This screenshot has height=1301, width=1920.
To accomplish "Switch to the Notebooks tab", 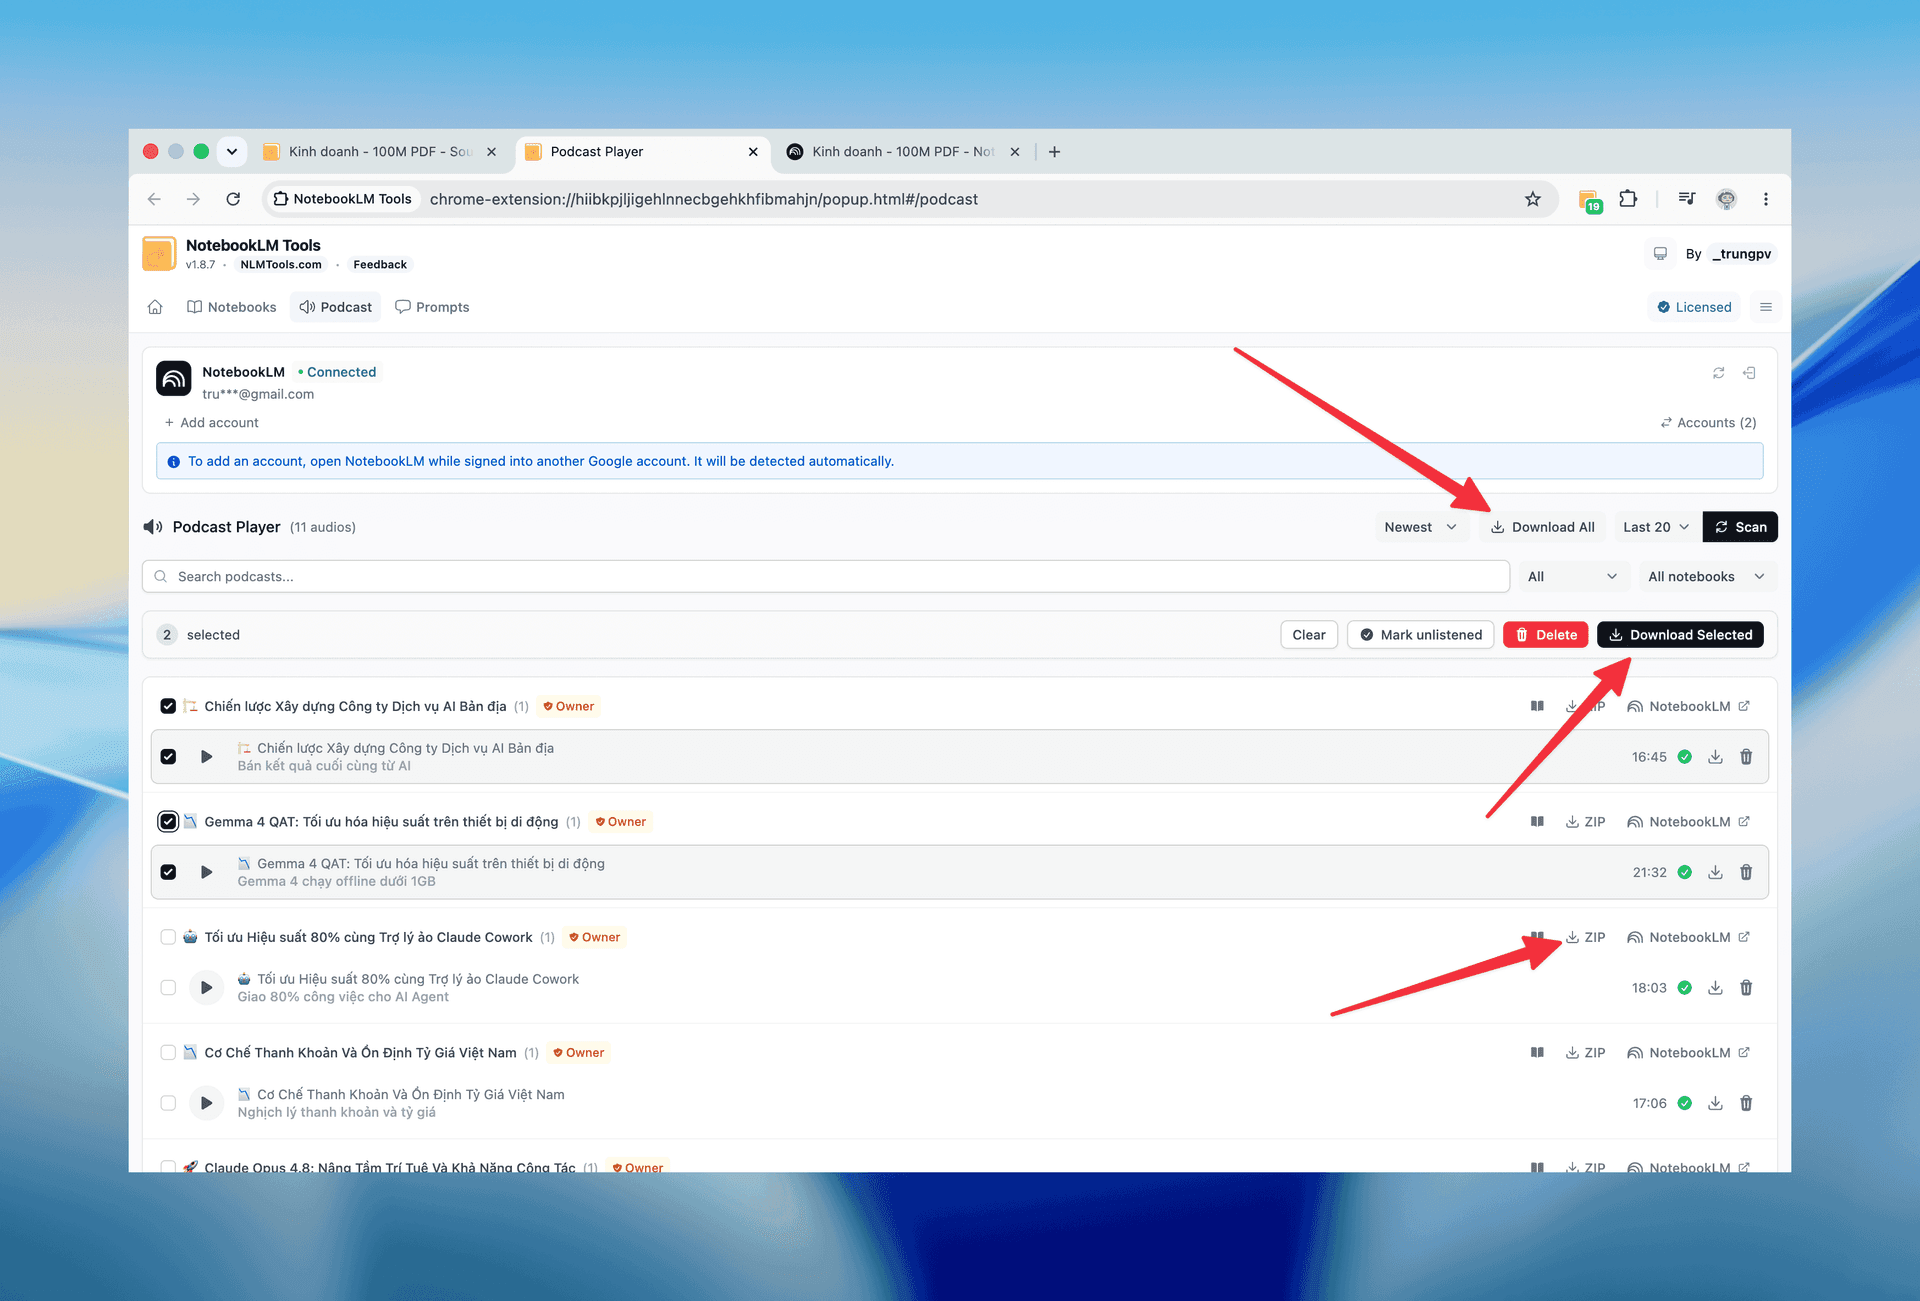I will pos(232,307).
